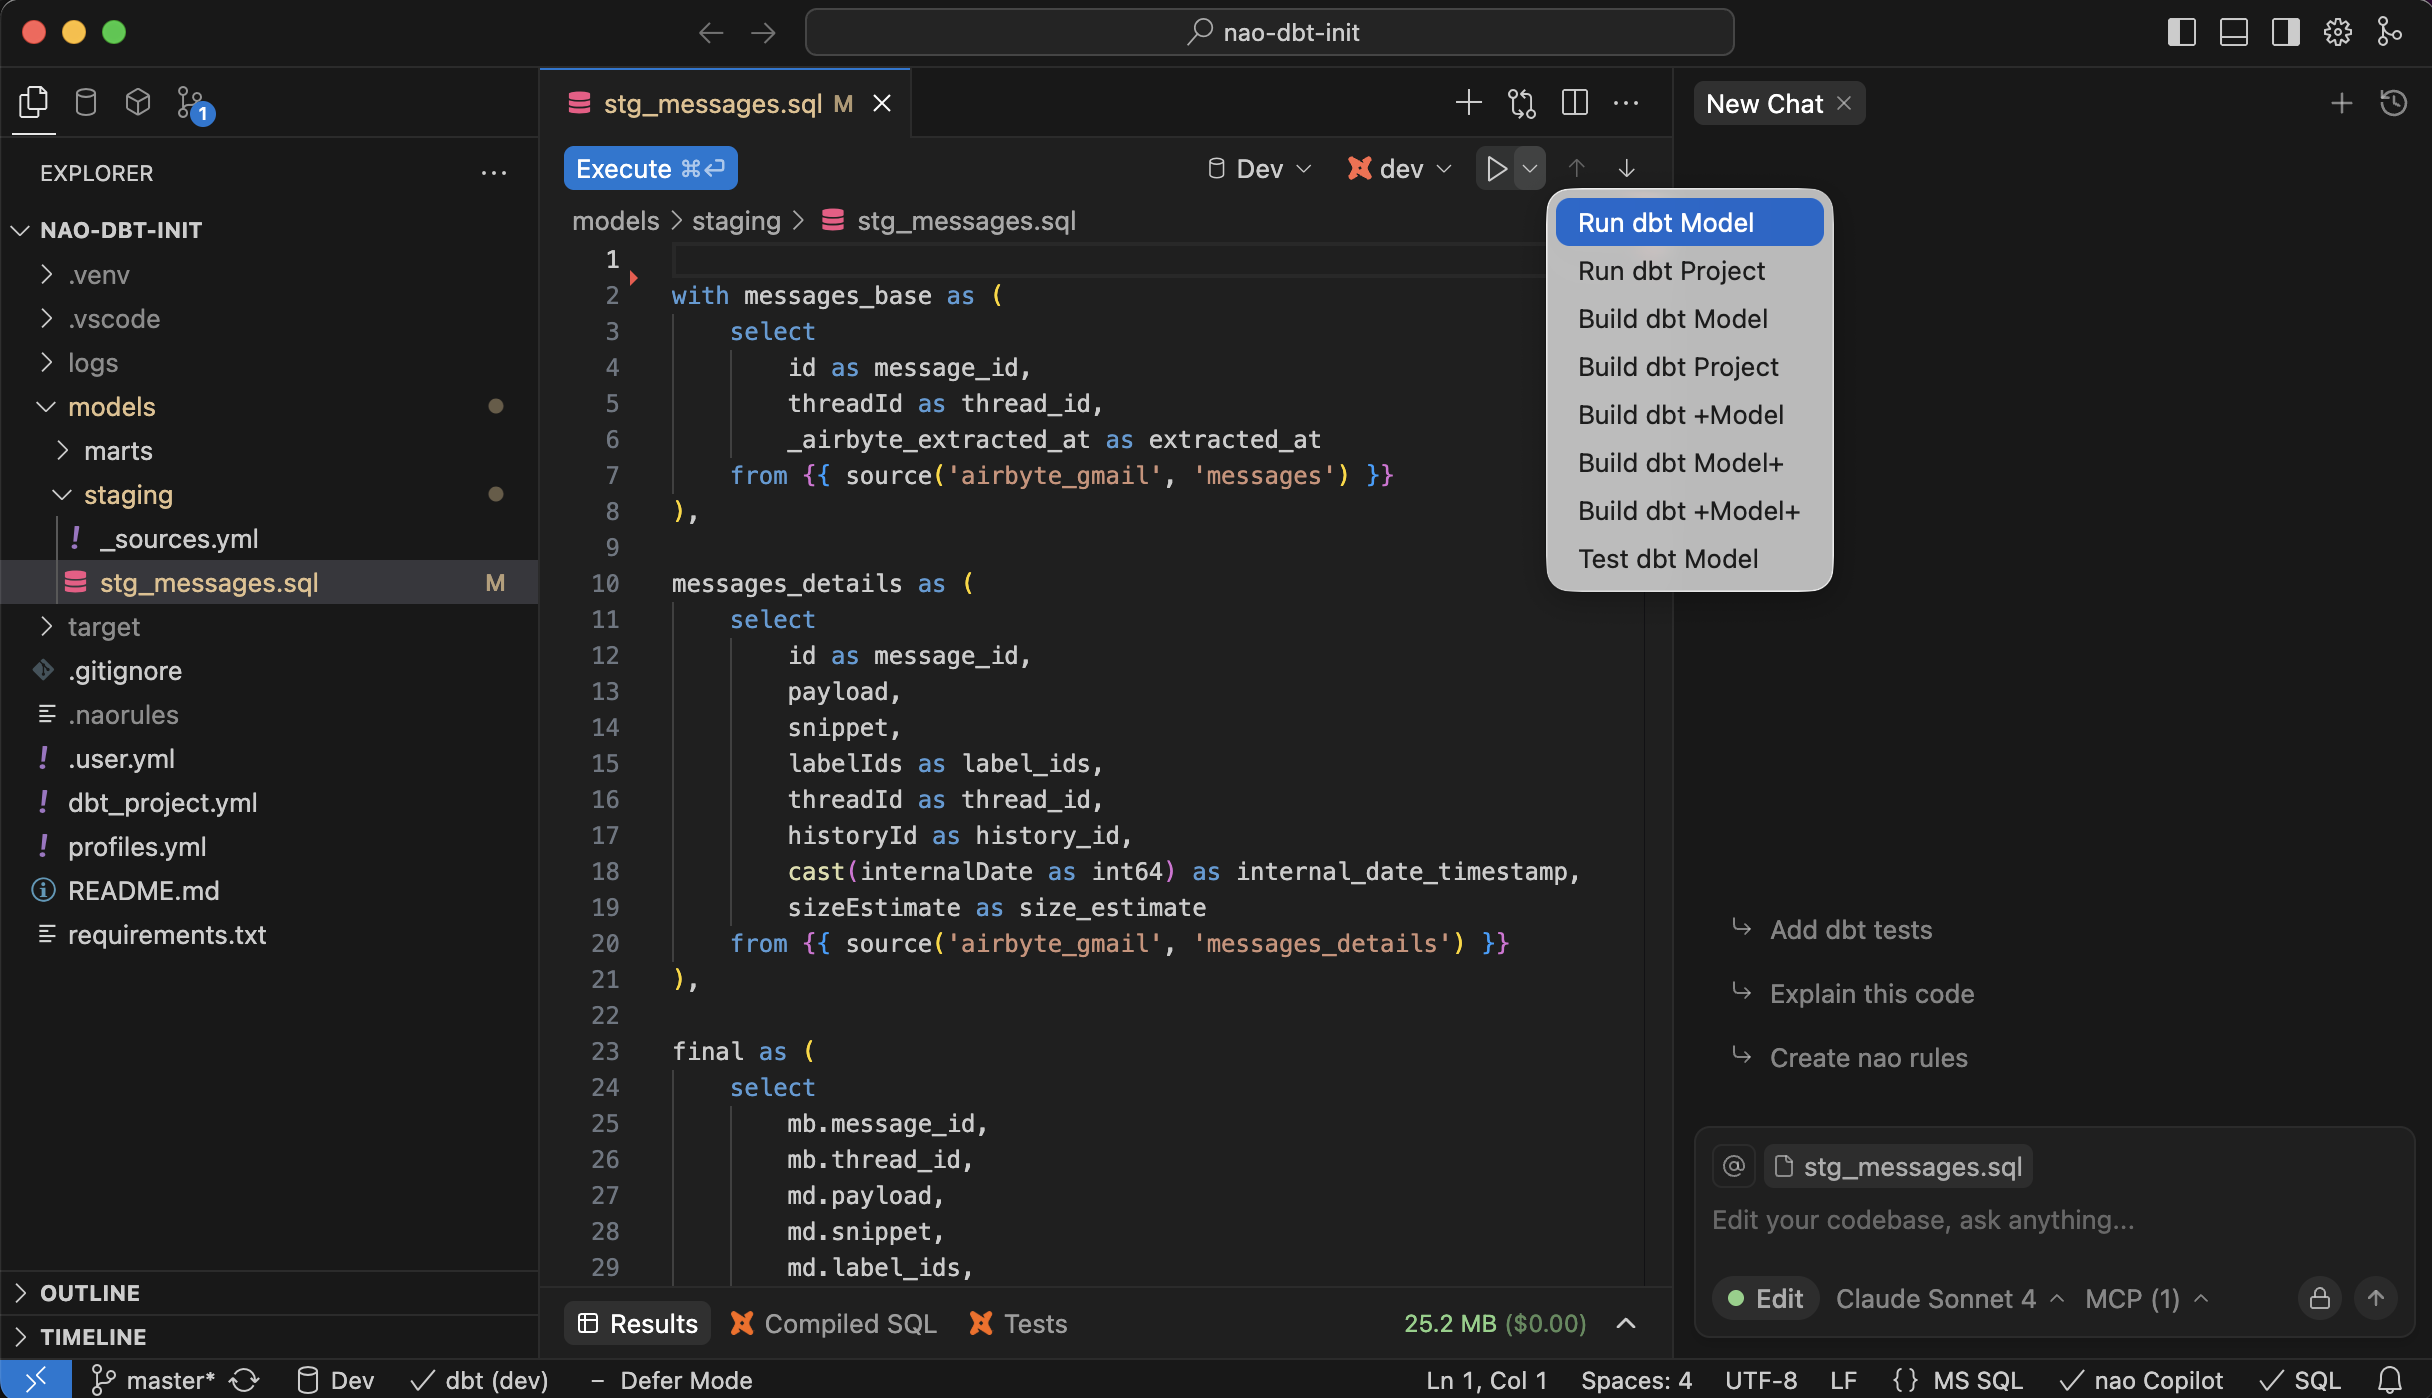Screen dimensions: 2432x1398
Task: Toggle the primary sidebar layout icon
Action: point(2181,32)
